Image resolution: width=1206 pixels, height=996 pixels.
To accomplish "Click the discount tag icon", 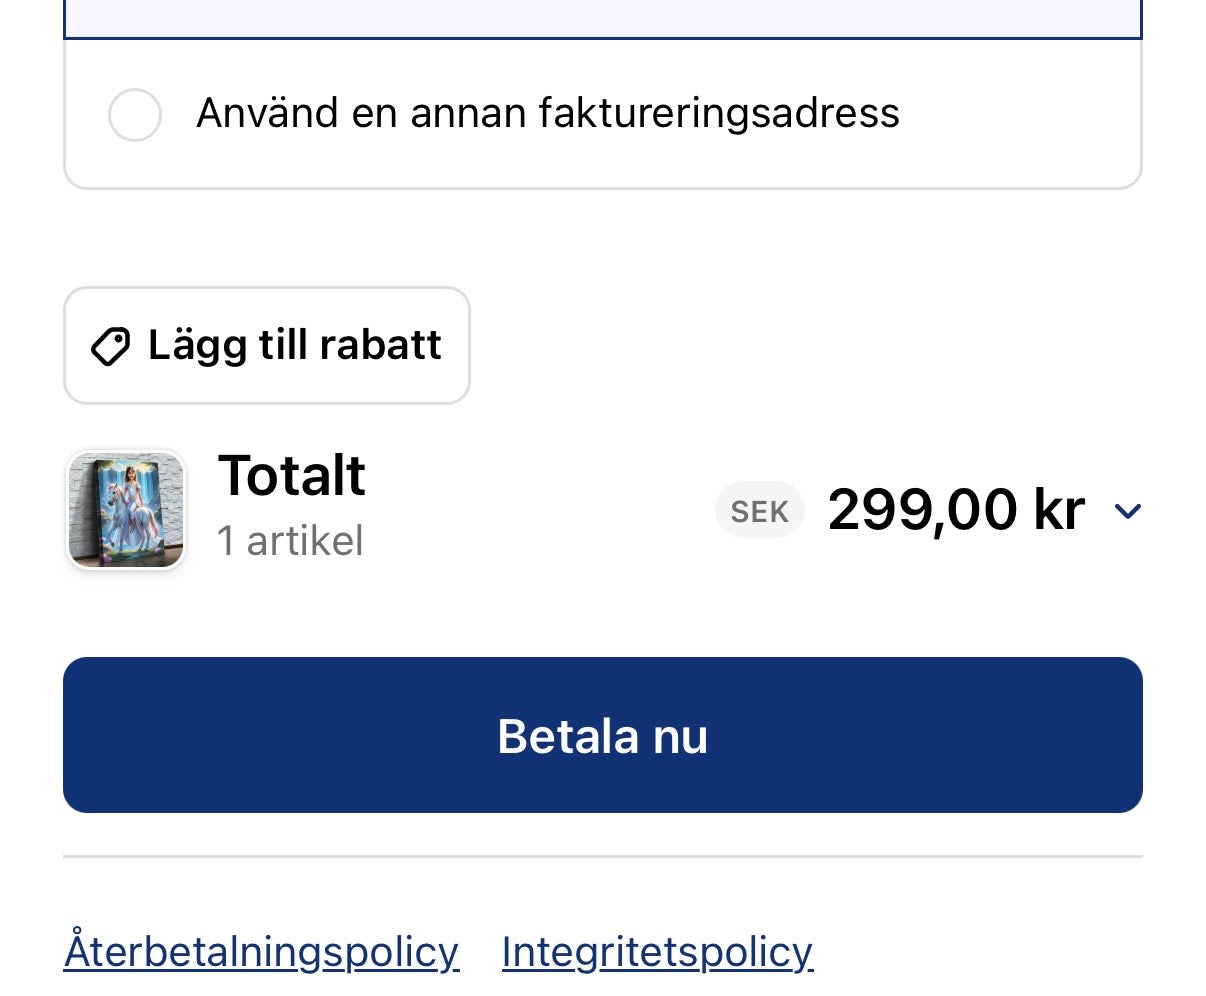I will (110, 346).
